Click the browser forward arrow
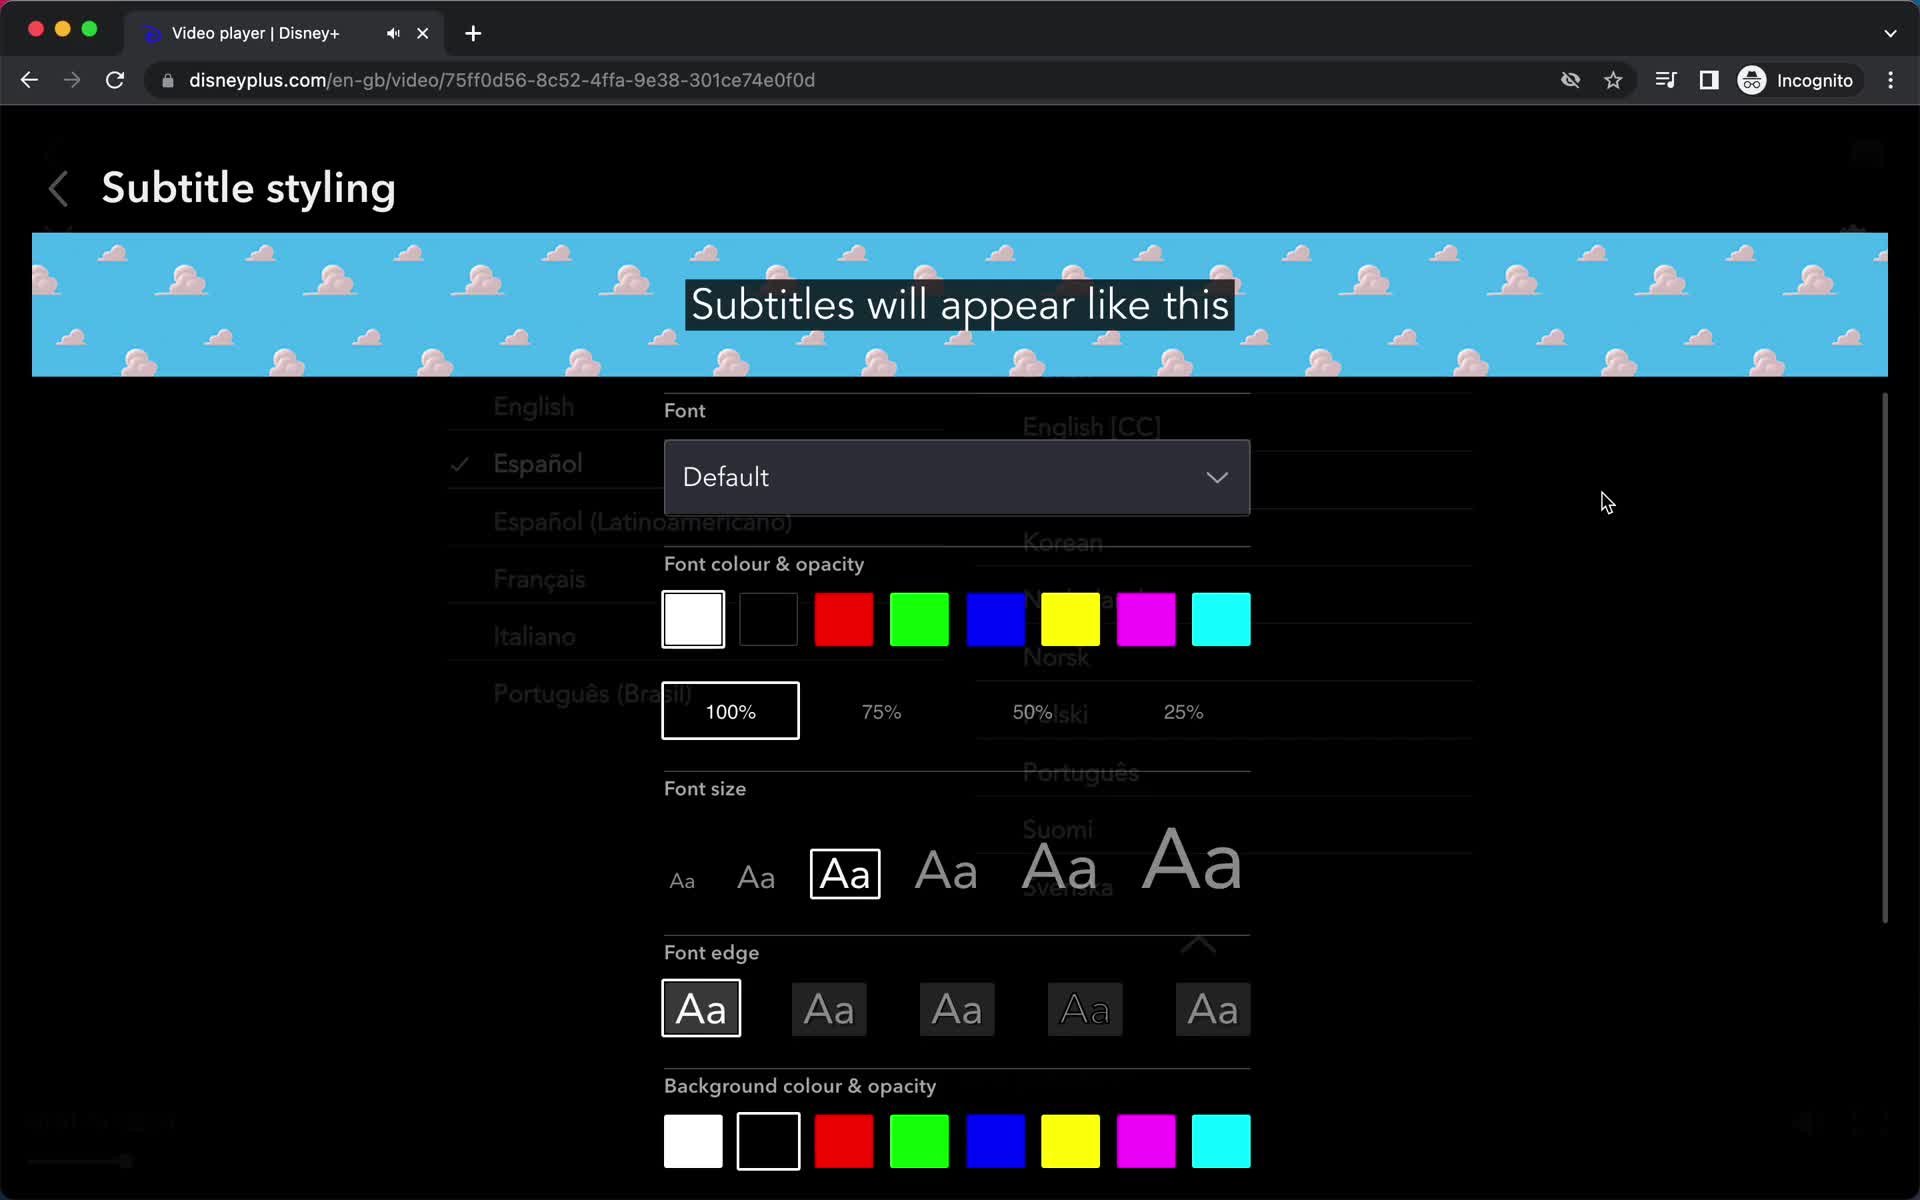 click(72, 80)
